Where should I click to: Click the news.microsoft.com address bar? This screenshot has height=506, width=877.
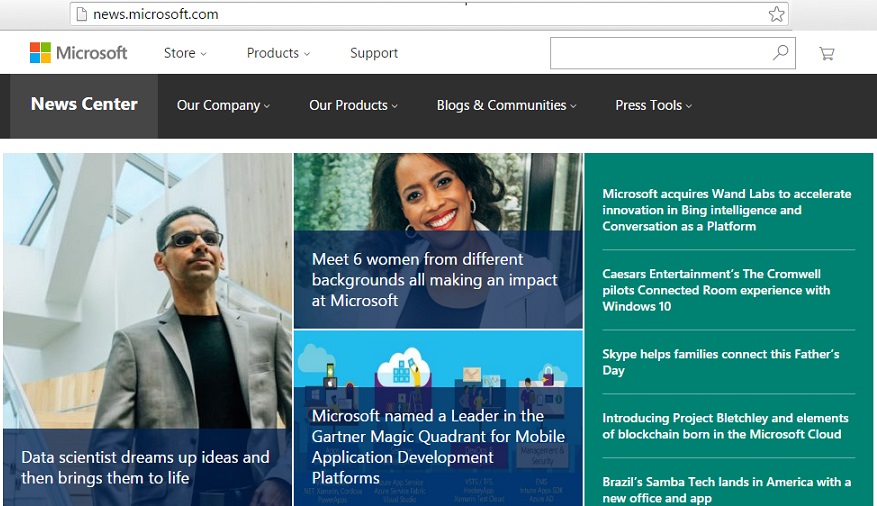[x=429, y=14]
